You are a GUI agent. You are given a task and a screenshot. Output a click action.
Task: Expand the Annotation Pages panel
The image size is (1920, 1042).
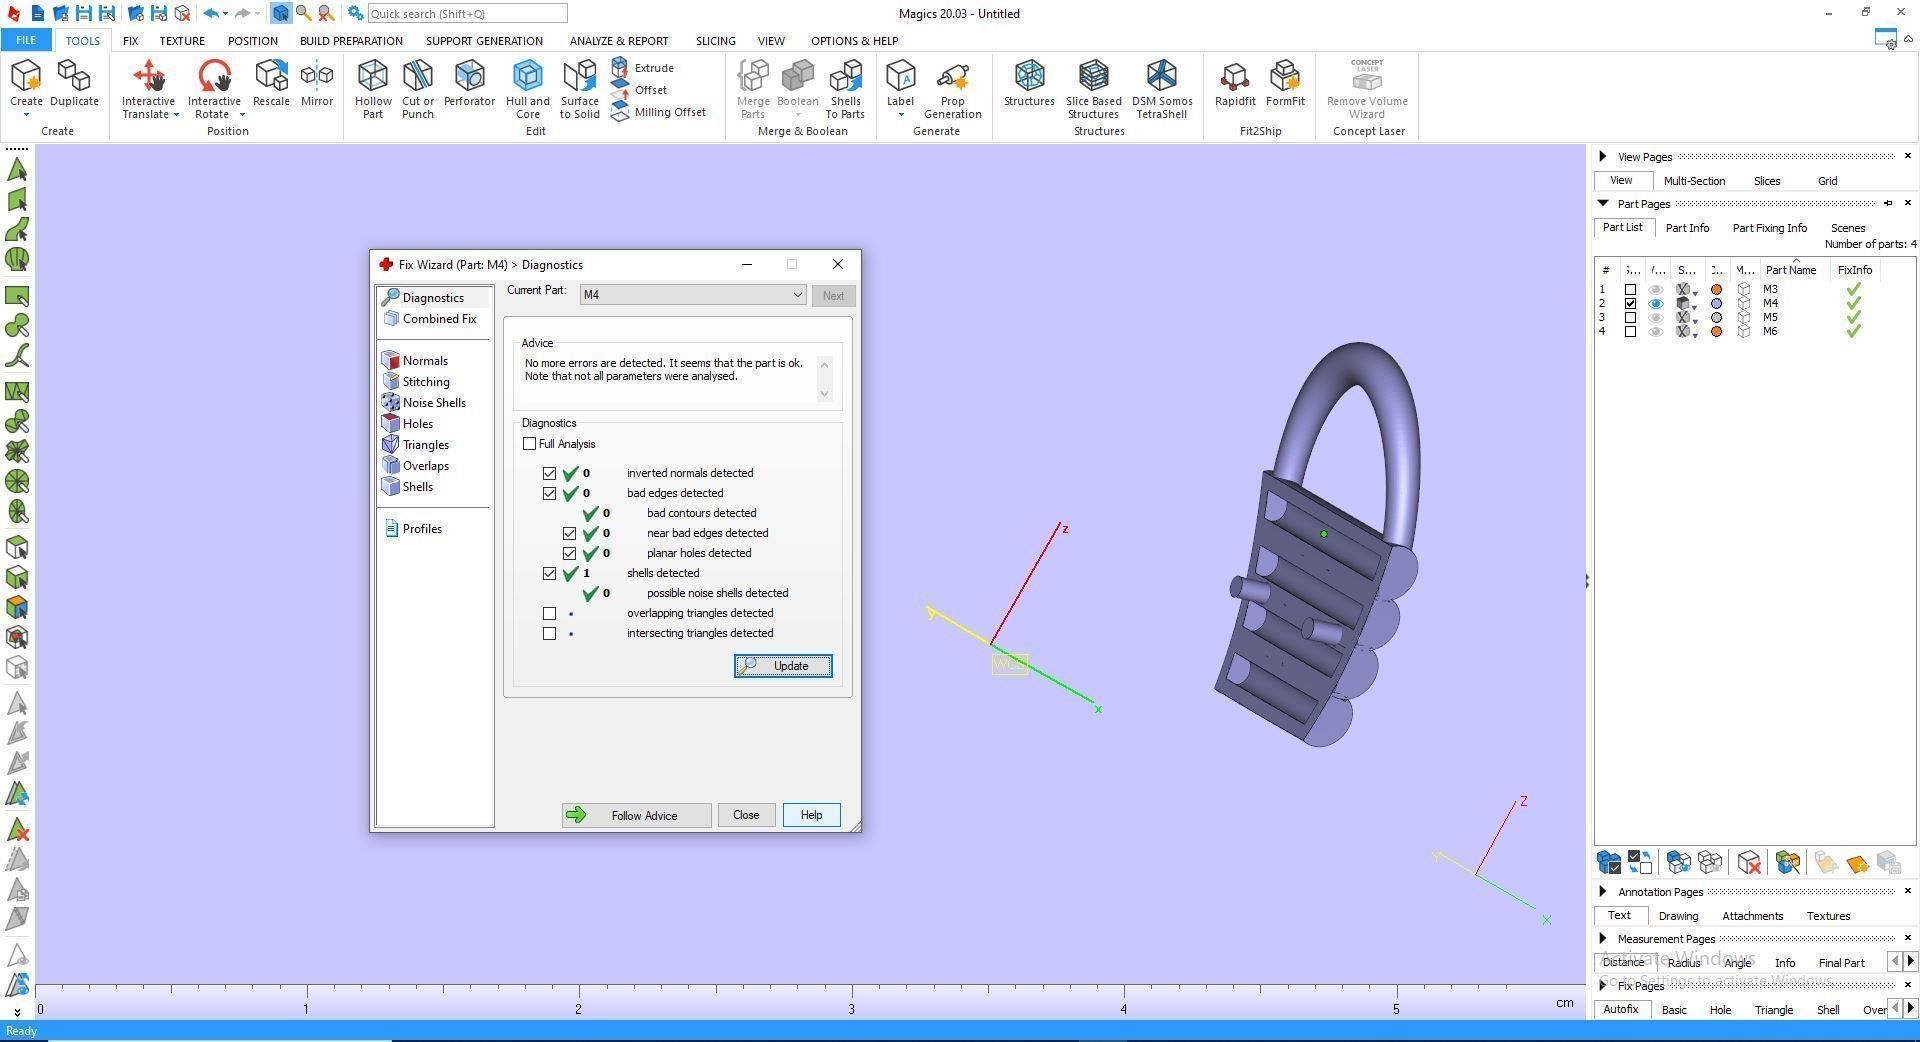pyautogui.click(x=1603, y=891)
